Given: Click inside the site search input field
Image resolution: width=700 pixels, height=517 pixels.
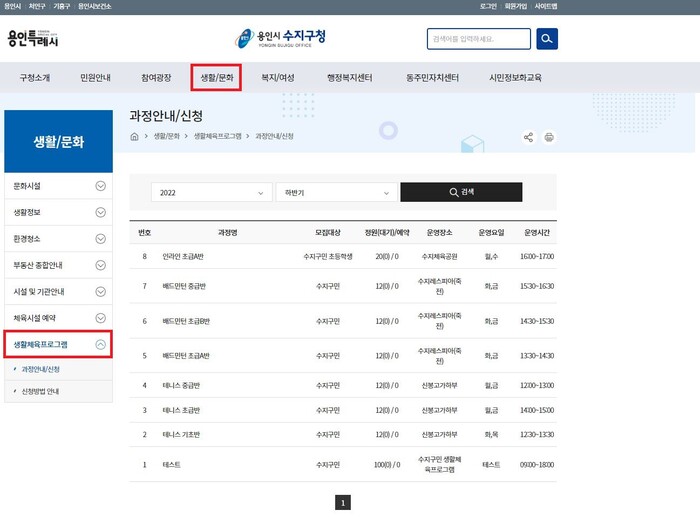Looking at the screenshot, I should (478, 39).
